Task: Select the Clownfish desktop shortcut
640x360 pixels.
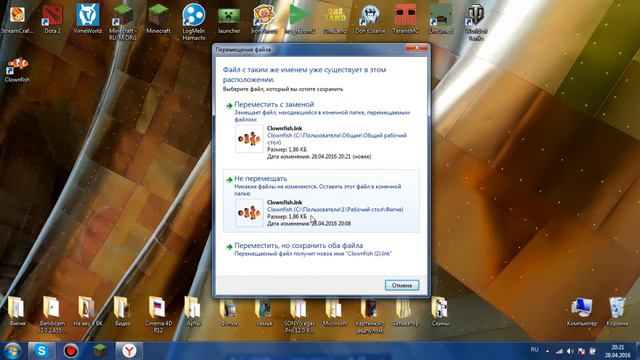Action: click(17, 69)
